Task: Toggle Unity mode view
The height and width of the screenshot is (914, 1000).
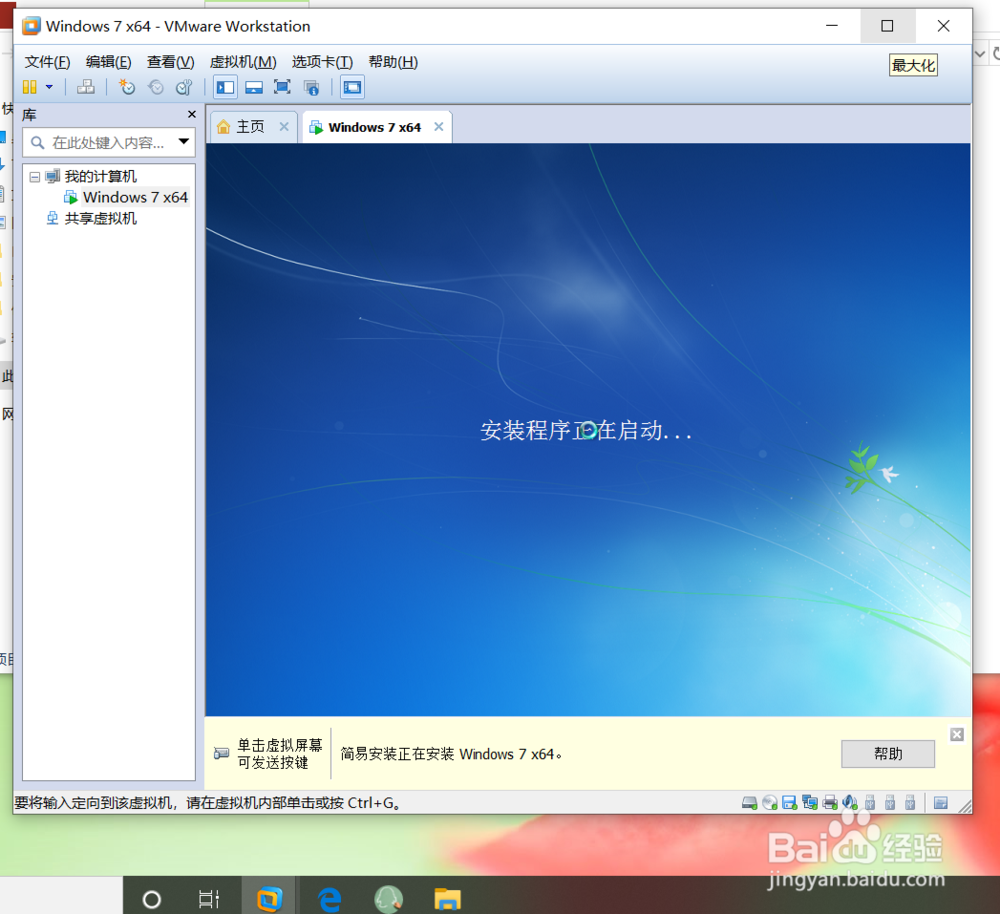Action: 310,87
